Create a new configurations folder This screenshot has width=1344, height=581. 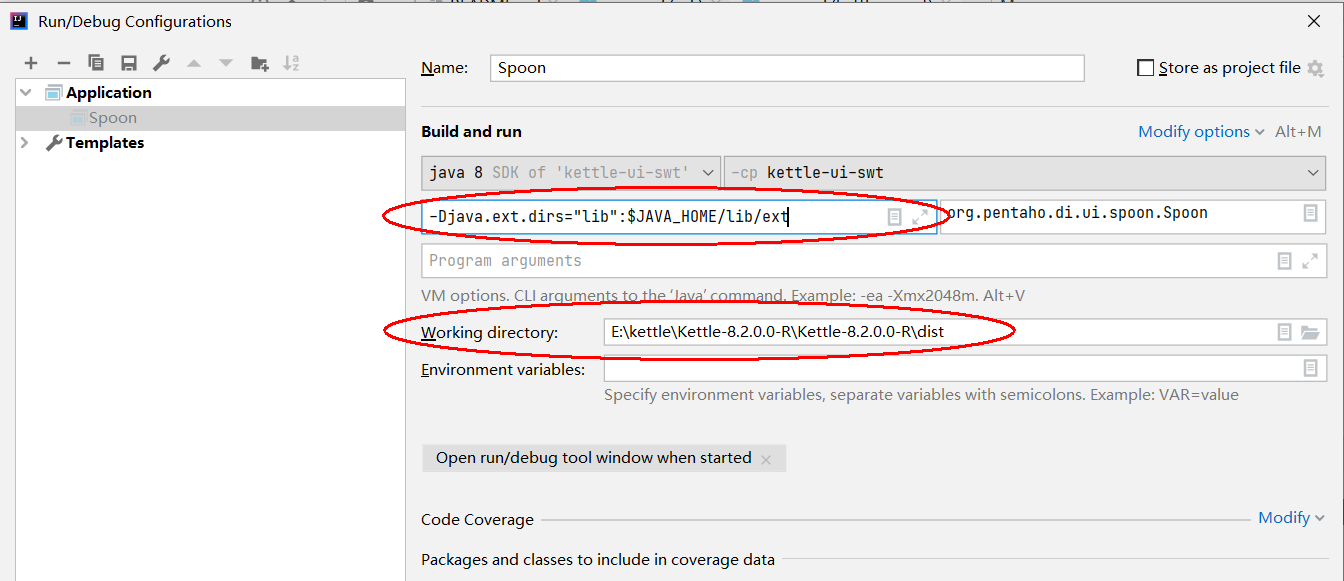pyautogui.click(x=259, y=62)
